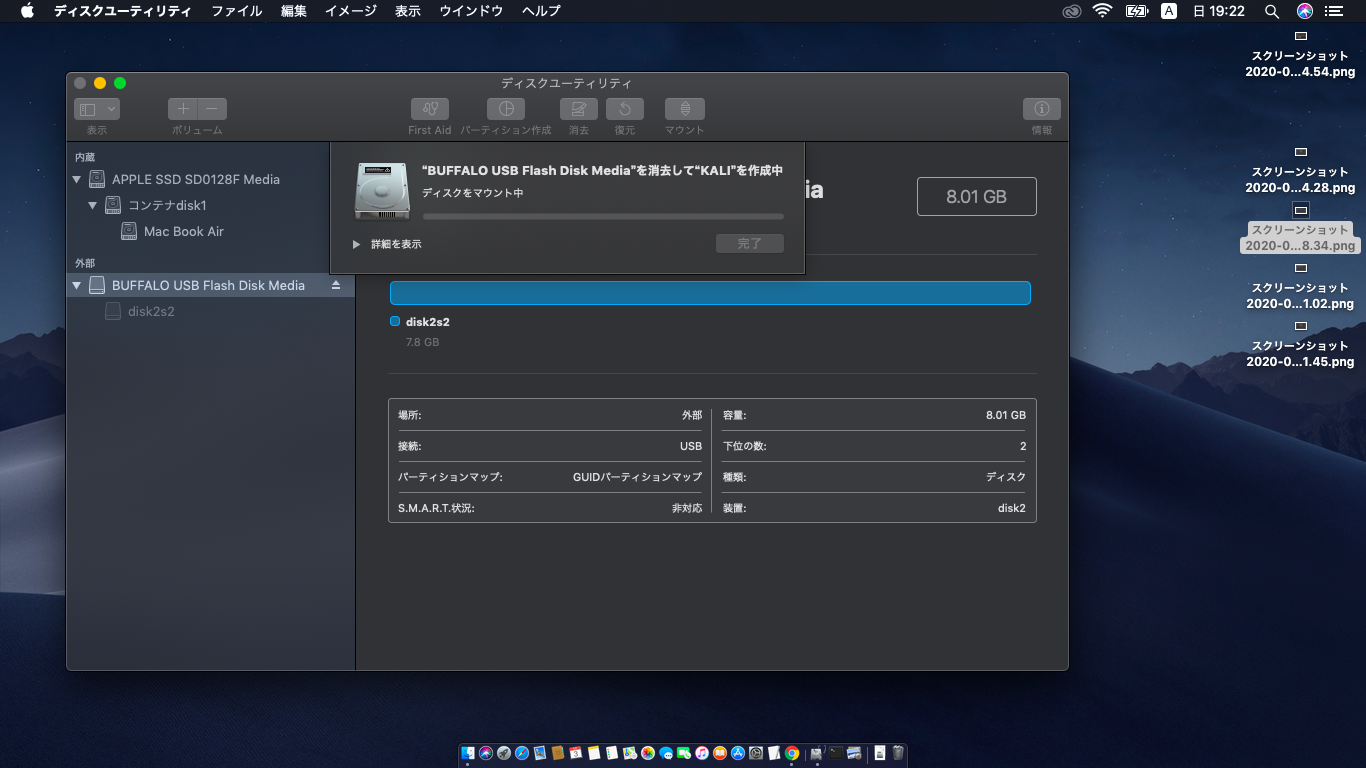Open Photos from the Dock

(x=648, y=753)
